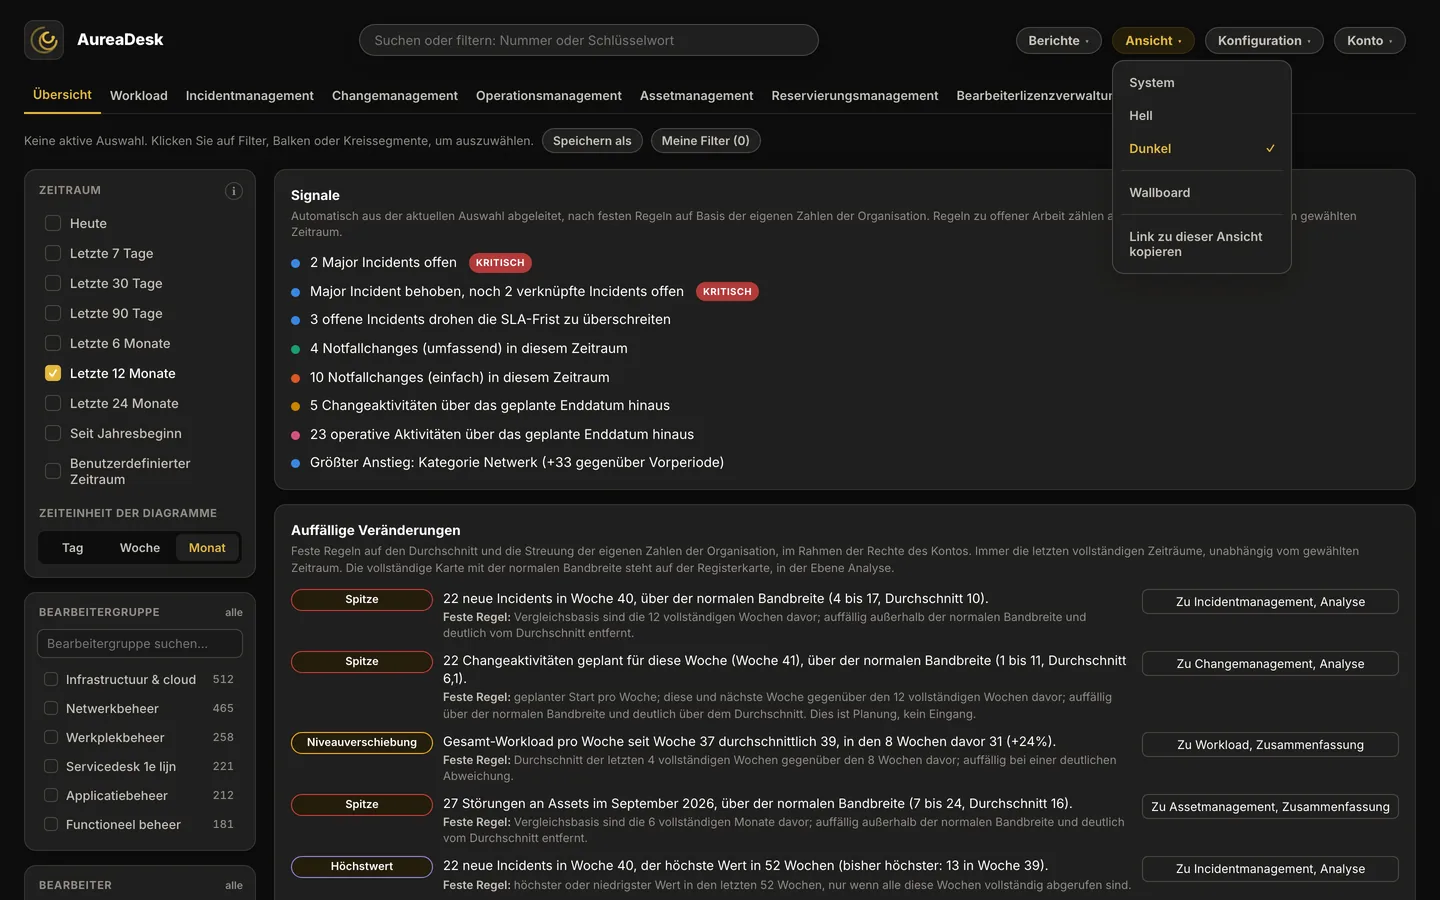Screen dimensions: 1440x900
Task: Click the KRITISCH badge on Major Incident behoben
Action: click(727, 292)
